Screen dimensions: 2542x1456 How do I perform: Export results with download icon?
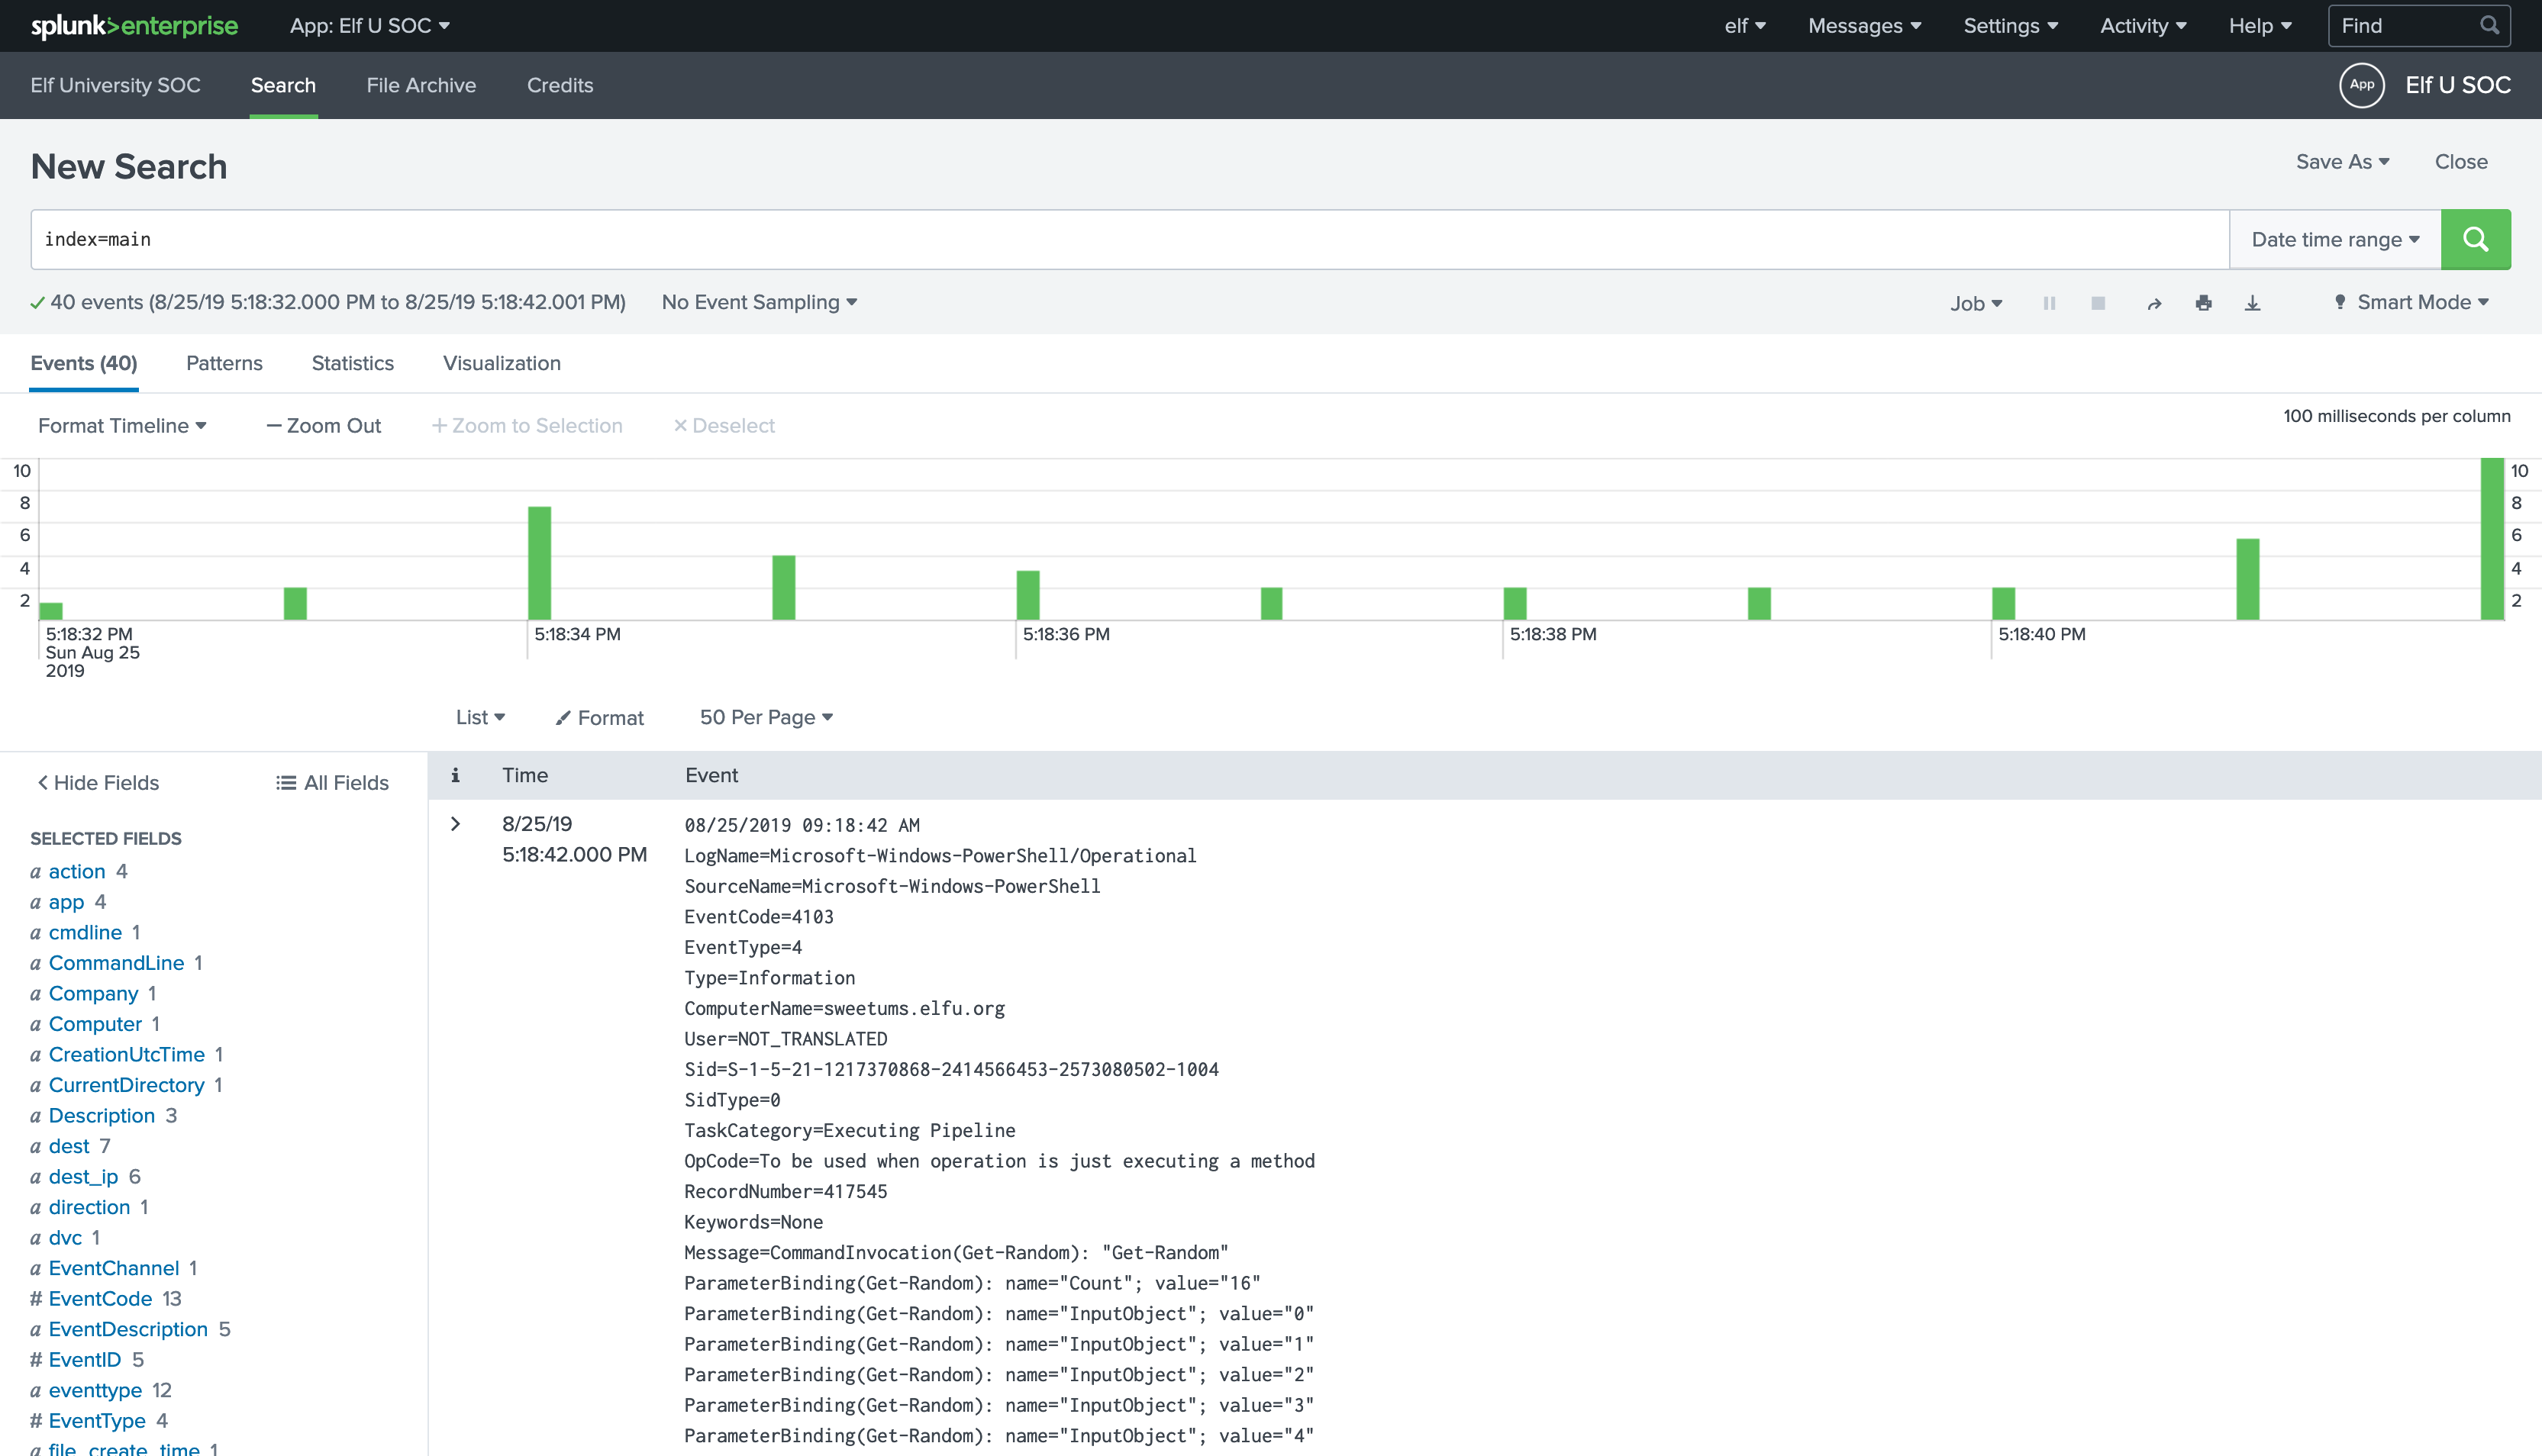click(x=2252, y=303)
